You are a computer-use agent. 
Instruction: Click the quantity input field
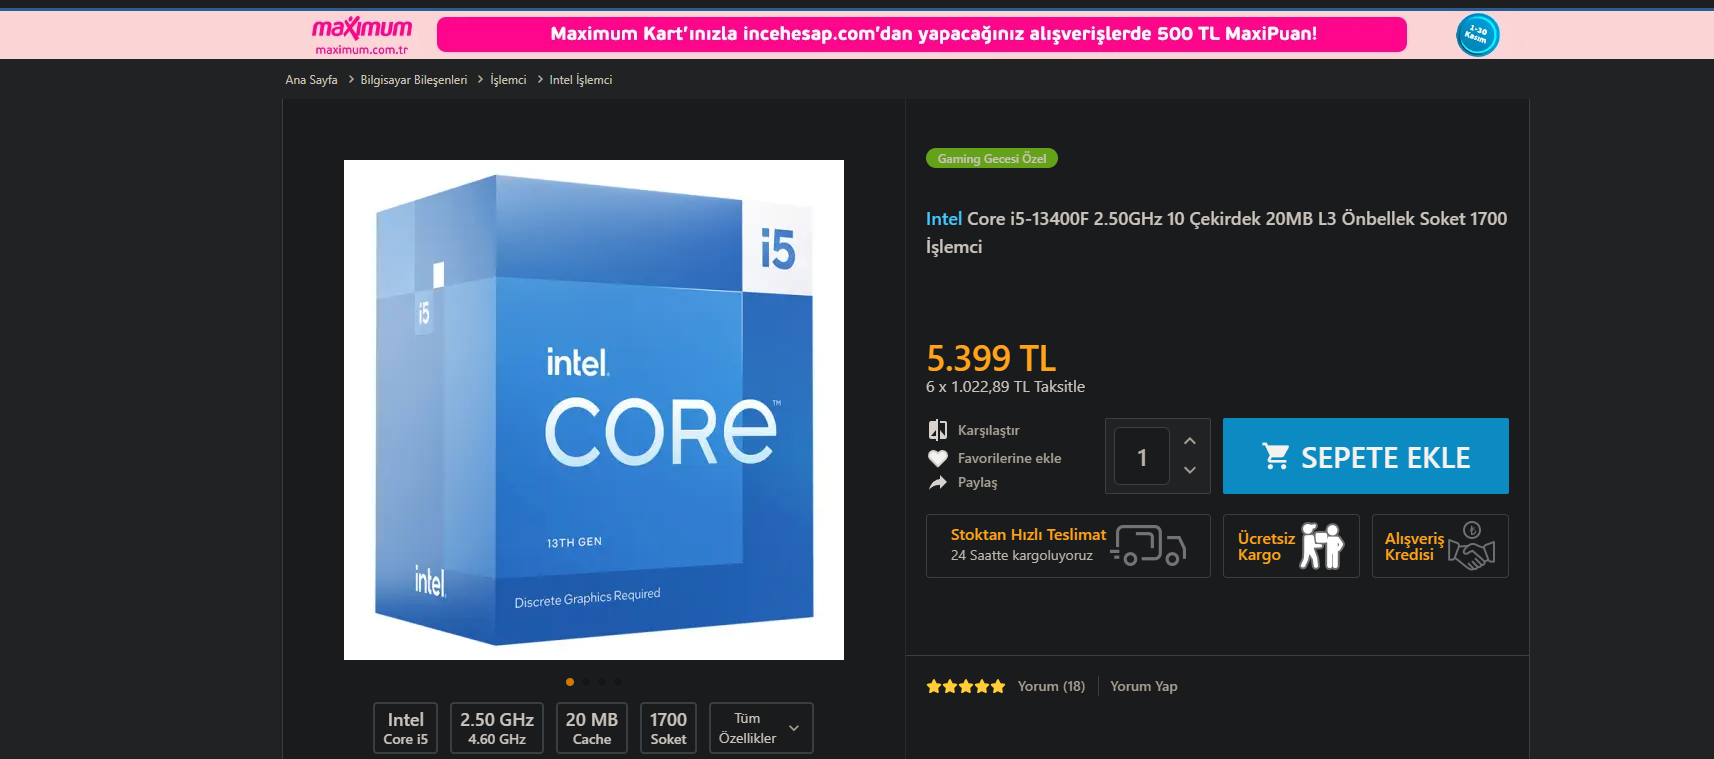click(x=1142, y=456)
